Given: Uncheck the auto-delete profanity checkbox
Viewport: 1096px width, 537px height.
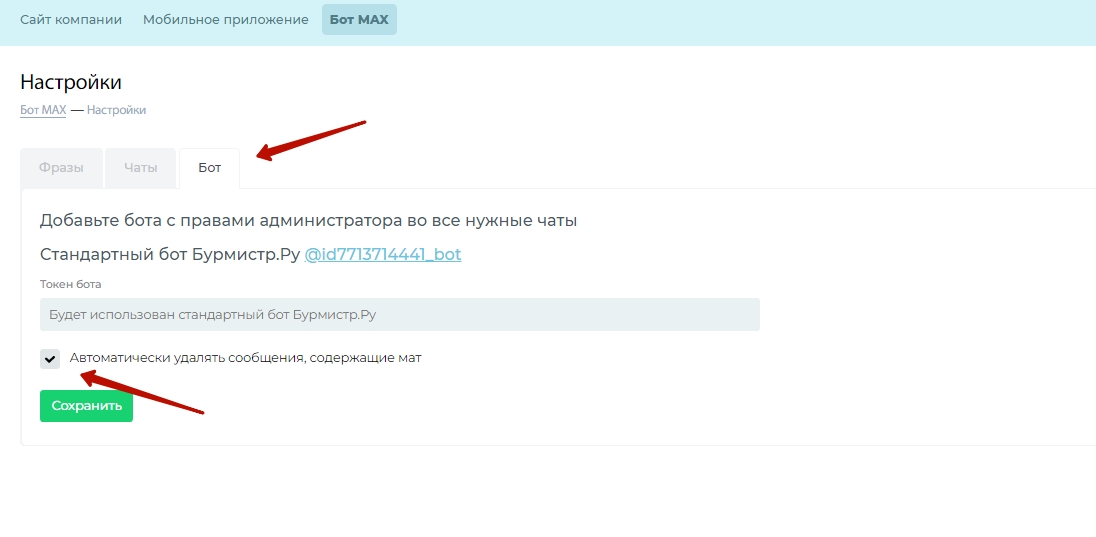Looking at the screenshot, I should tap(50, 358).
